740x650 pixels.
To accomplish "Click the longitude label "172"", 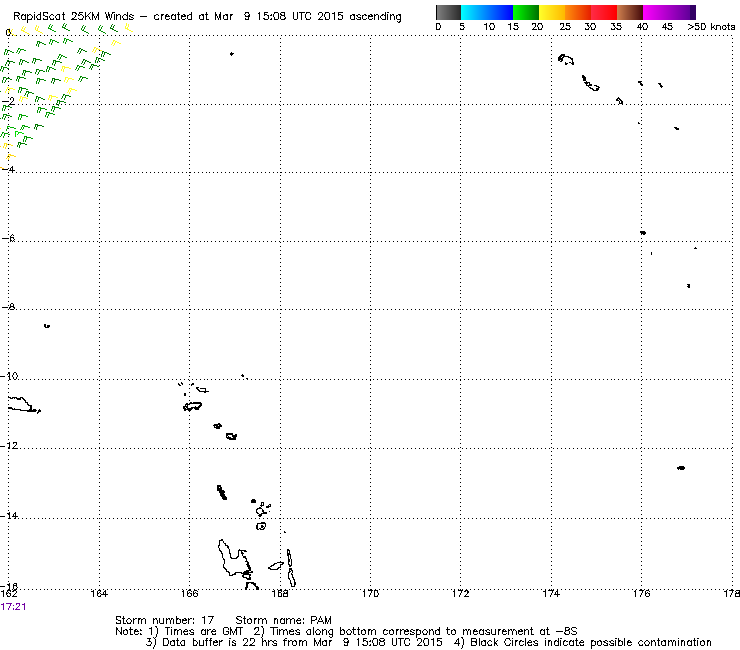I will point(461,593).
